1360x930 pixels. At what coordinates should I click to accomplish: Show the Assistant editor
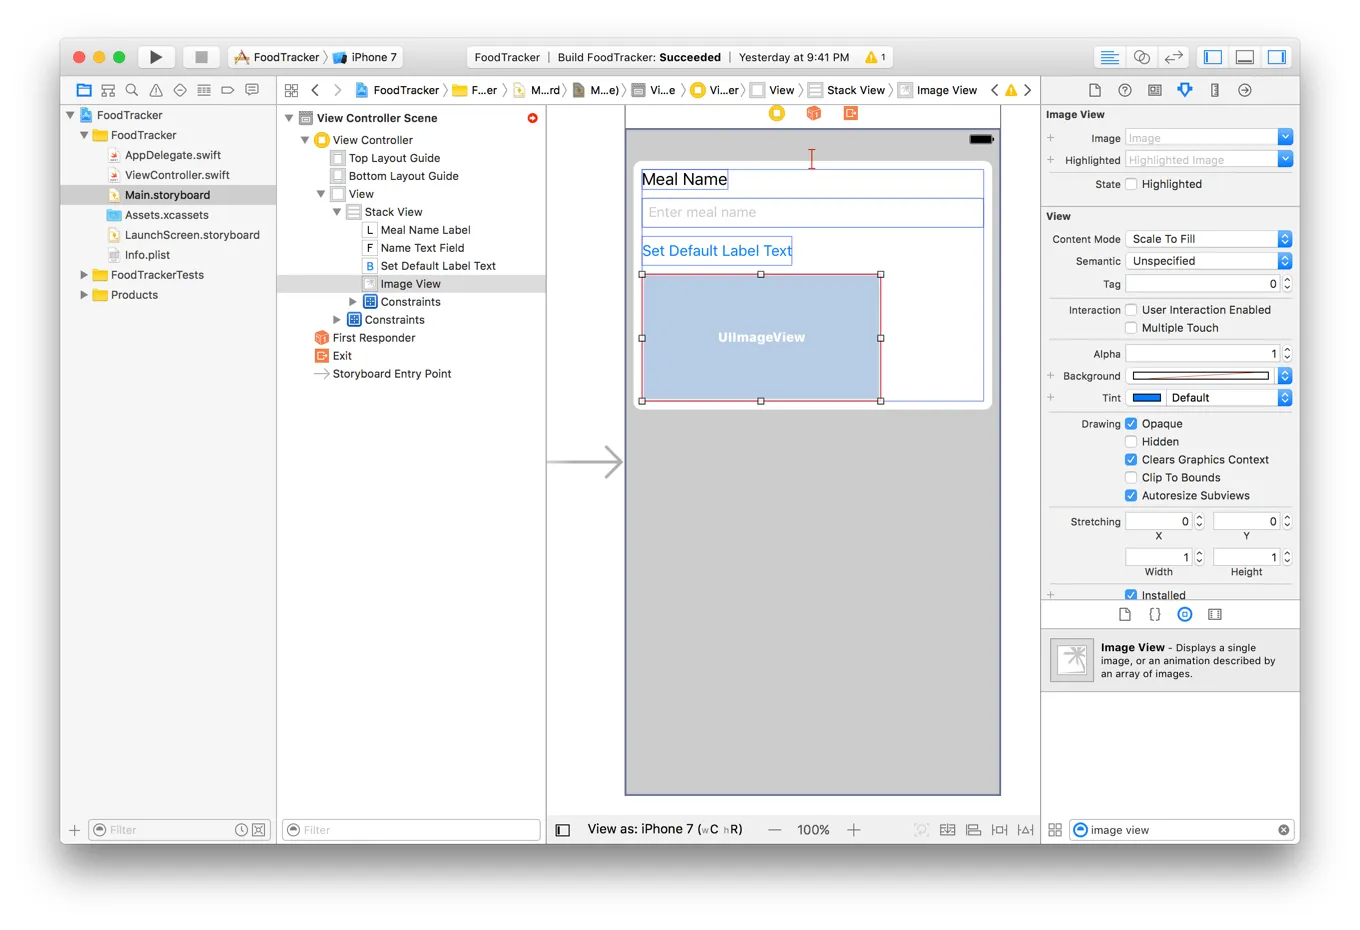(x=1142, y=57)
